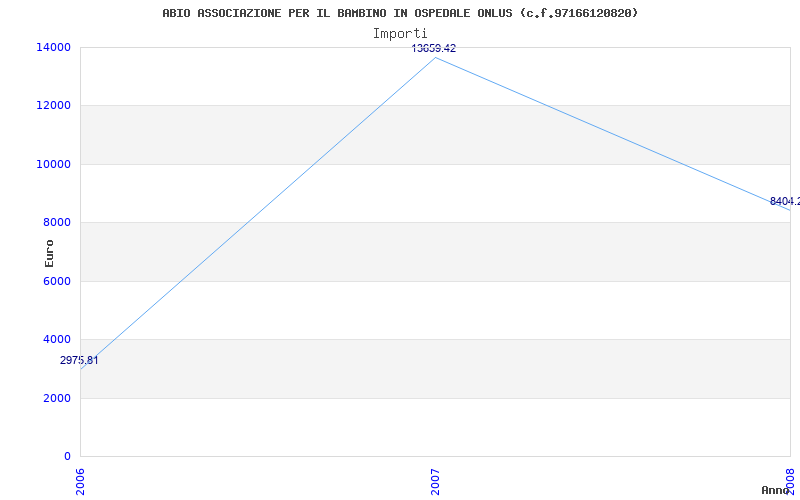Select the y-axis value 4000

57,339
